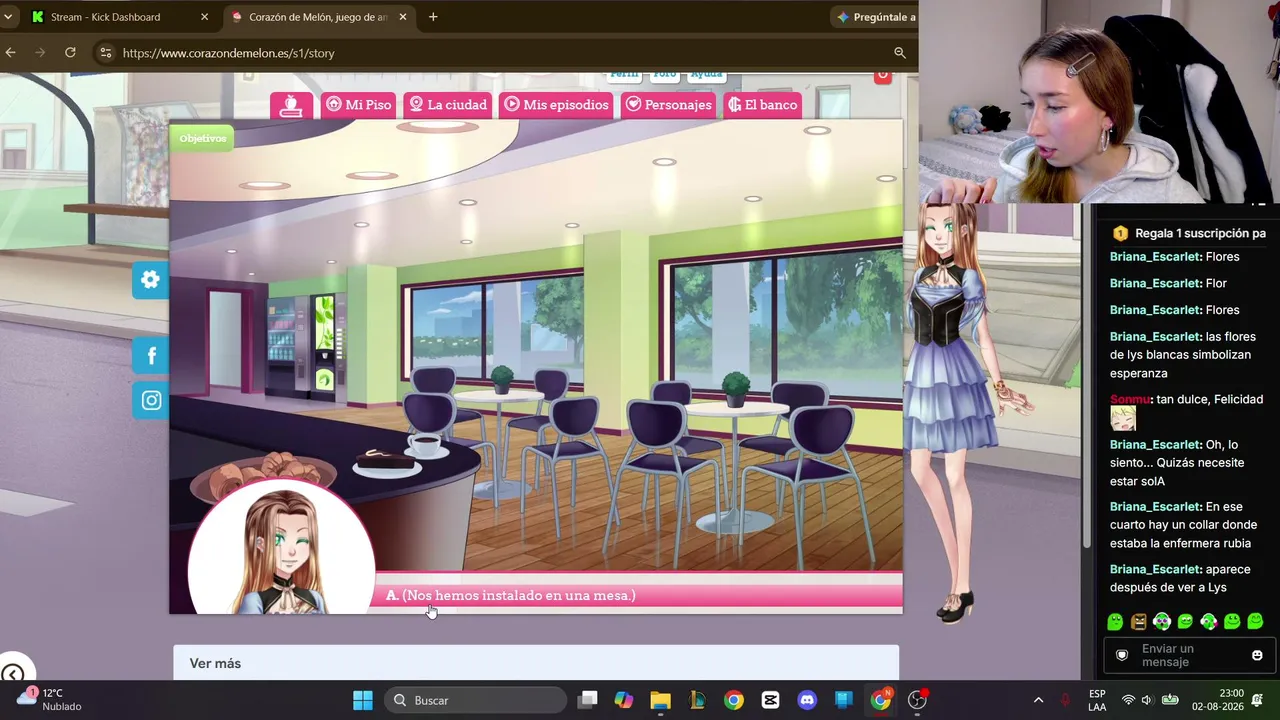1280x720 pixels.
Task: Open Google Chrome from the taskbar
Action: point(734,700)
